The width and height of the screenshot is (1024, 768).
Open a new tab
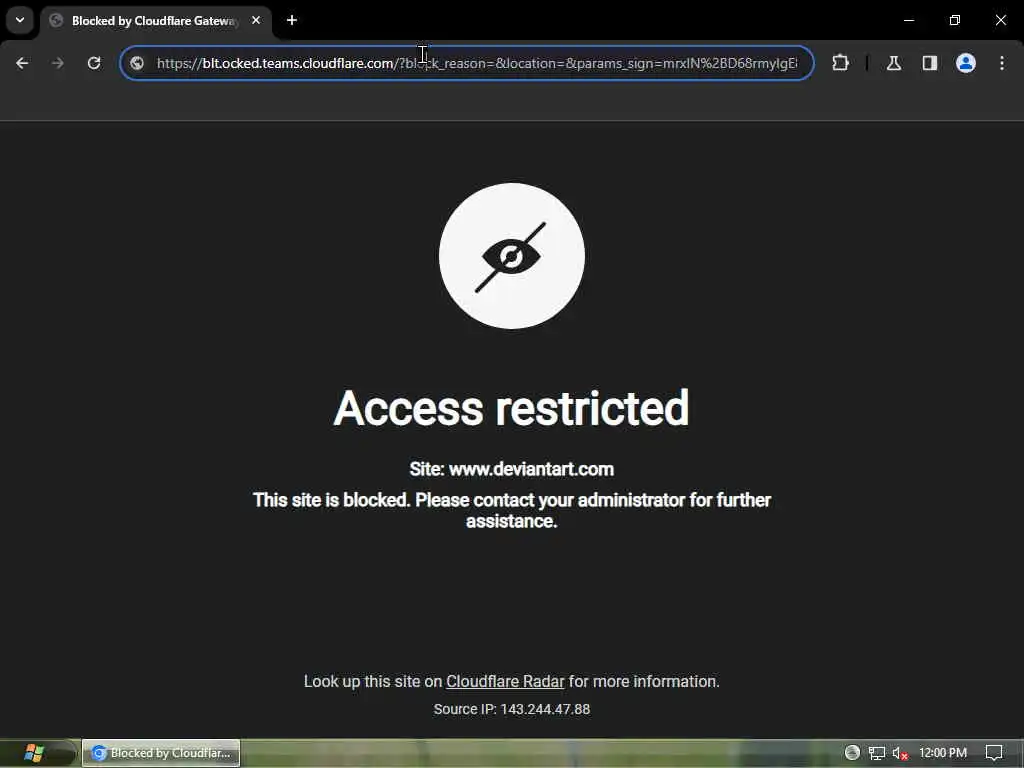tap(292, 20)
